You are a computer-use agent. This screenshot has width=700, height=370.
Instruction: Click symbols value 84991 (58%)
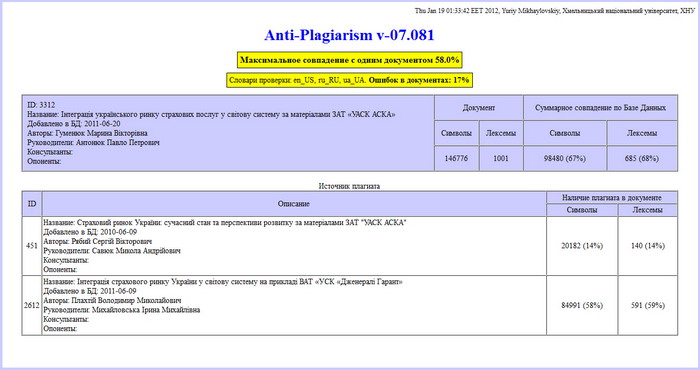[582, 305]
